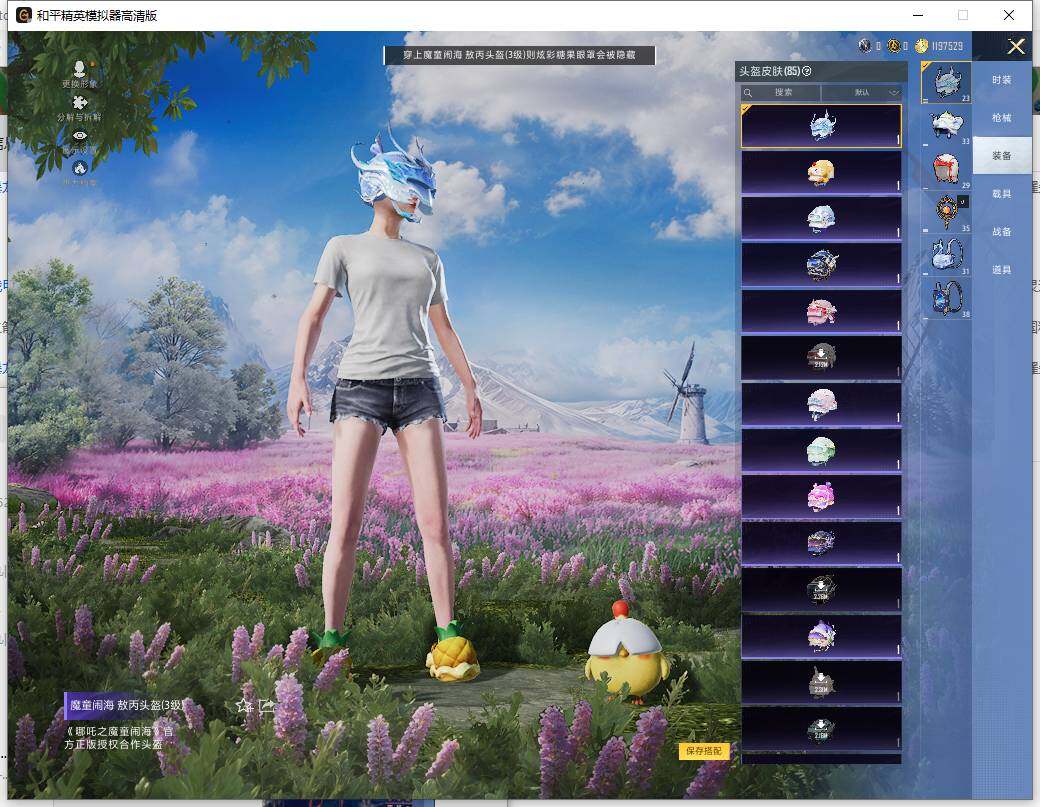Download the sixth-row locked helmet skin
Screen dimensions: 1040x807
pos(821,357)
